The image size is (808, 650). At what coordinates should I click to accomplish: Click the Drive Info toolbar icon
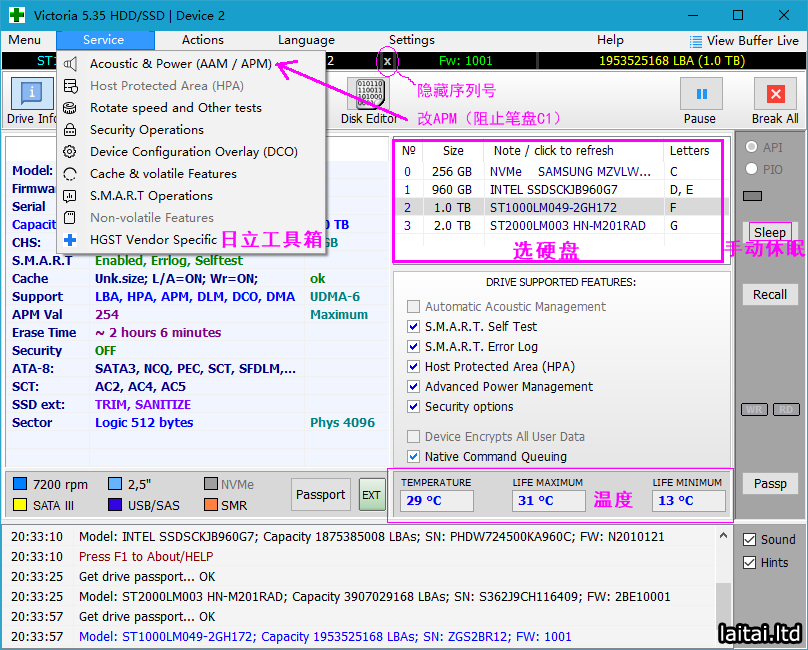click(32, 94)
